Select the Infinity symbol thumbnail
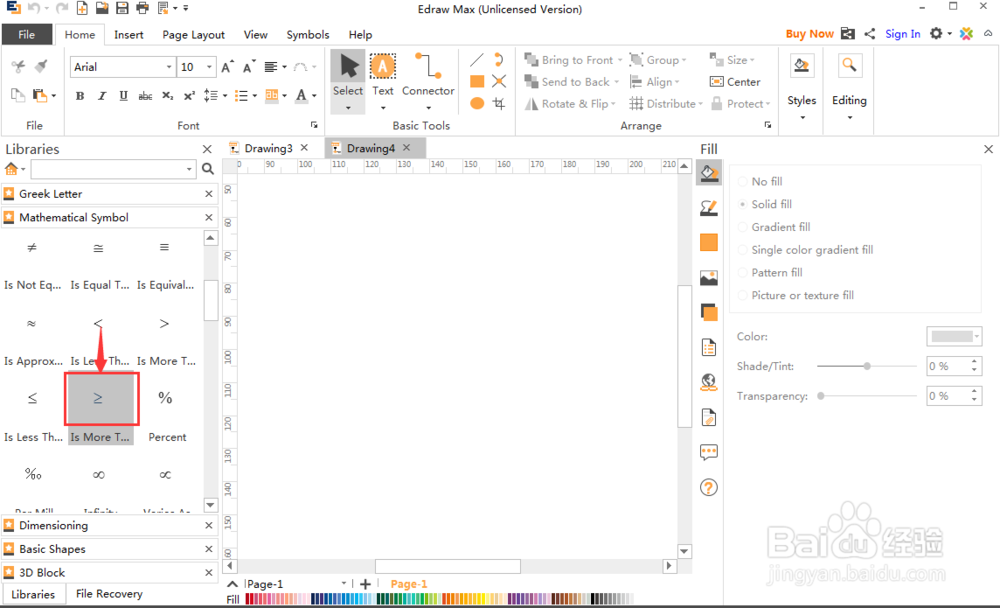Viewport: 1000px width, 608px height. pyautogui.click(x=98, y=475)
